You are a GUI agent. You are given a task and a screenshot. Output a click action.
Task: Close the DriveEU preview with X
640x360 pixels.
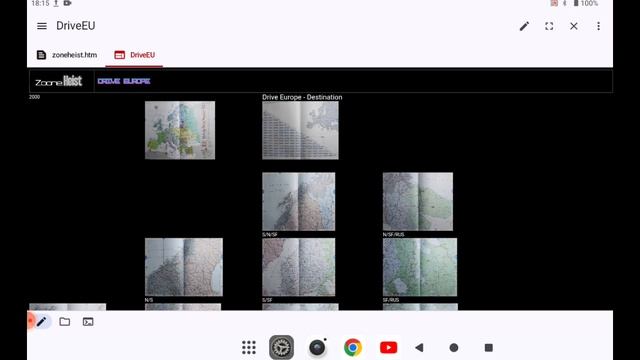(x=573, y=26)
